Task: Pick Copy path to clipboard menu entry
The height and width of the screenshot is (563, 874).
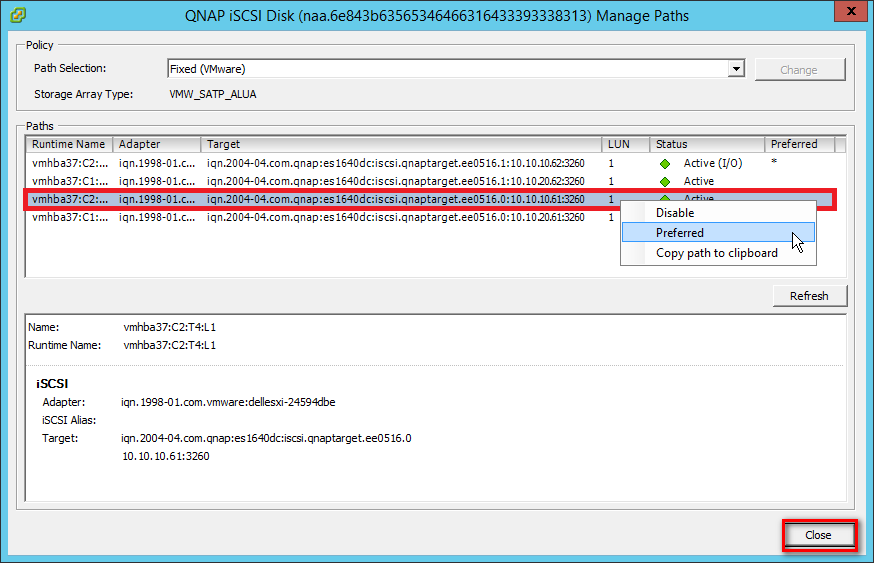Action: [x=716, y=253]
